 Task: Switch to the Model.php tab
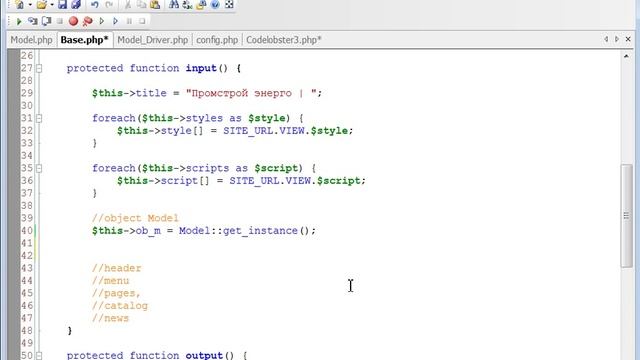(x=31, y=40)
